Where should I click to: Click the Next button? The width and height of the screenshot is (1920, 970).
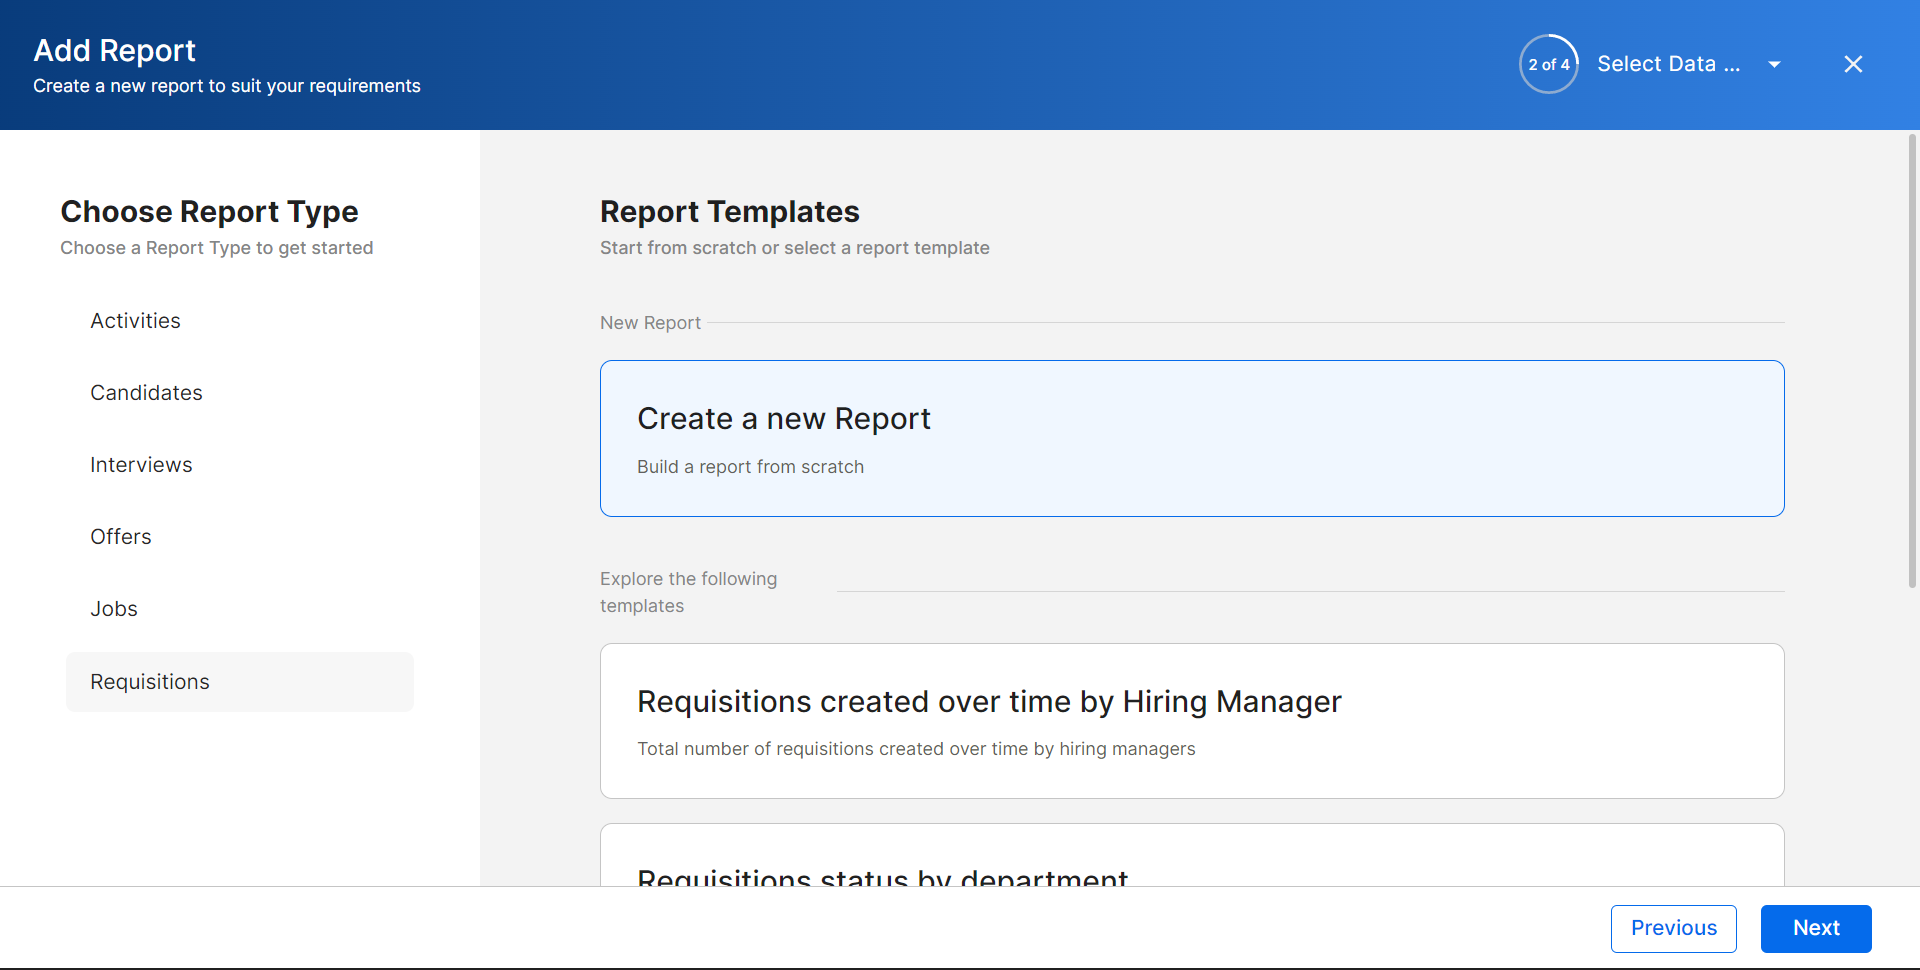tap(1816, 928)
